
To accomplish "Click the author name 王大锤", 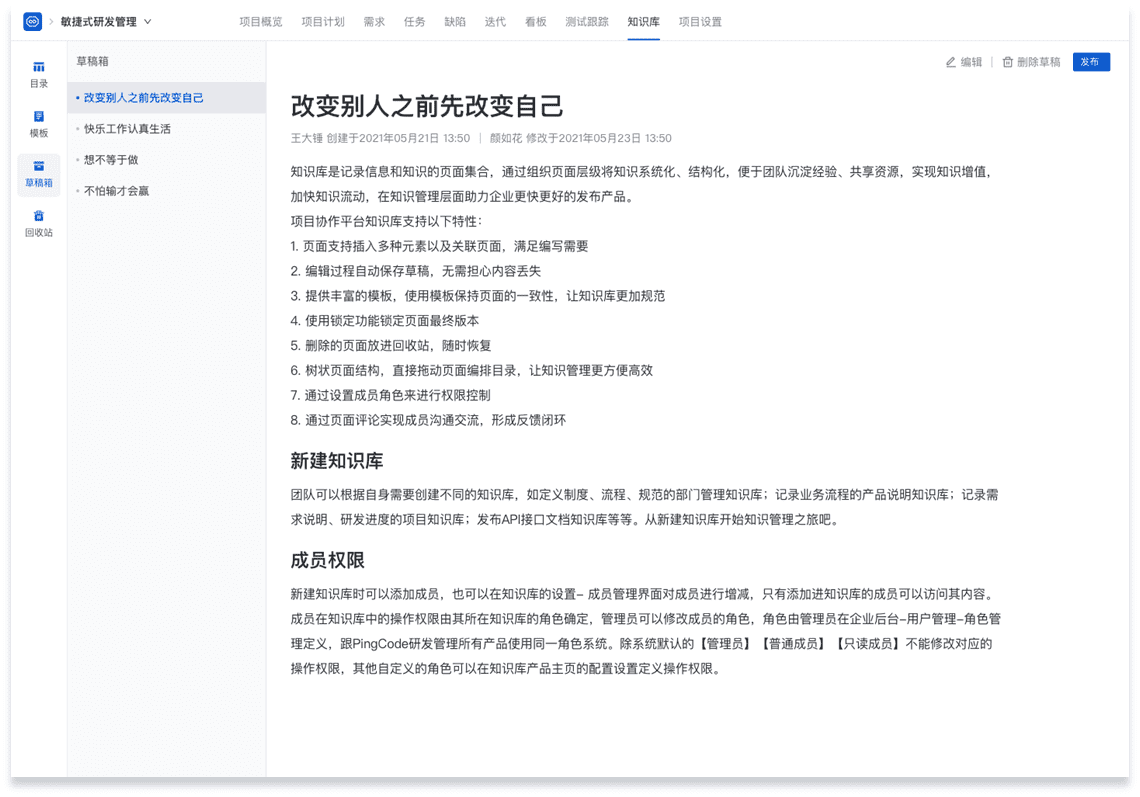I will pyautogui.click(x=306, y=138).
